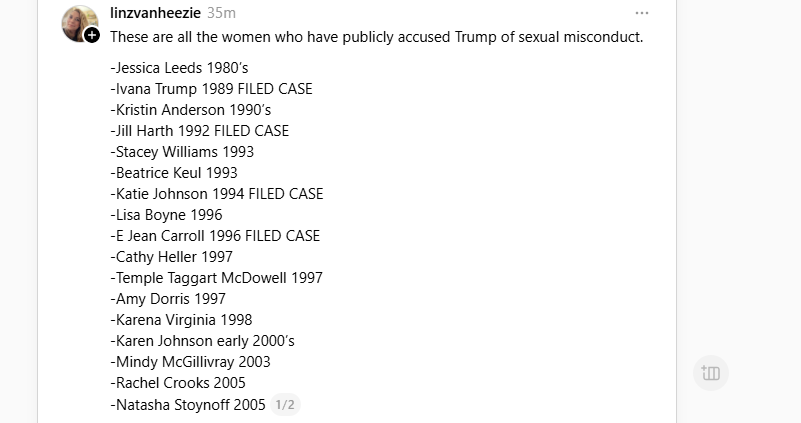The image size is (801, 423).
Task: Follow linzvanheezie via the plus badge
Action: [x=92, y=35]
